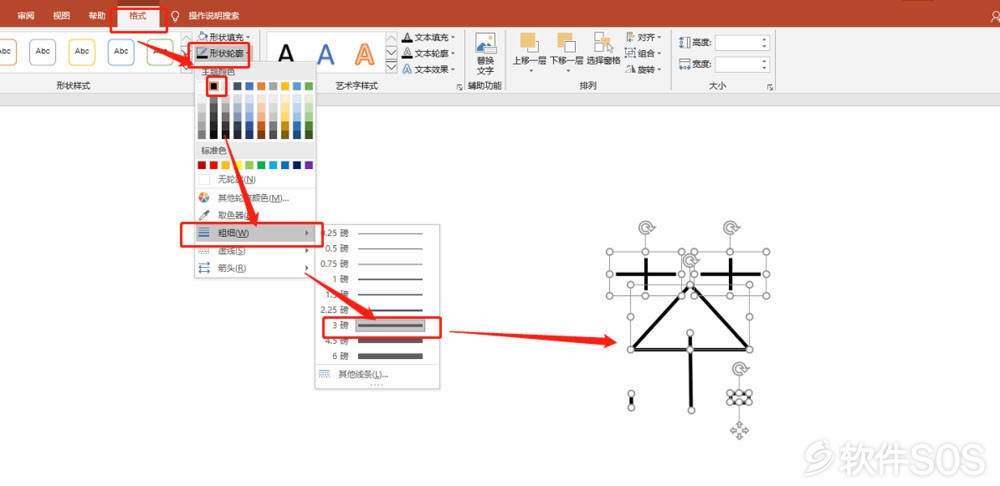Image resolution: width=1000 pixels, height=486 pixels.
Task: Select 6 磅 line weight
Action: (378, 356)
